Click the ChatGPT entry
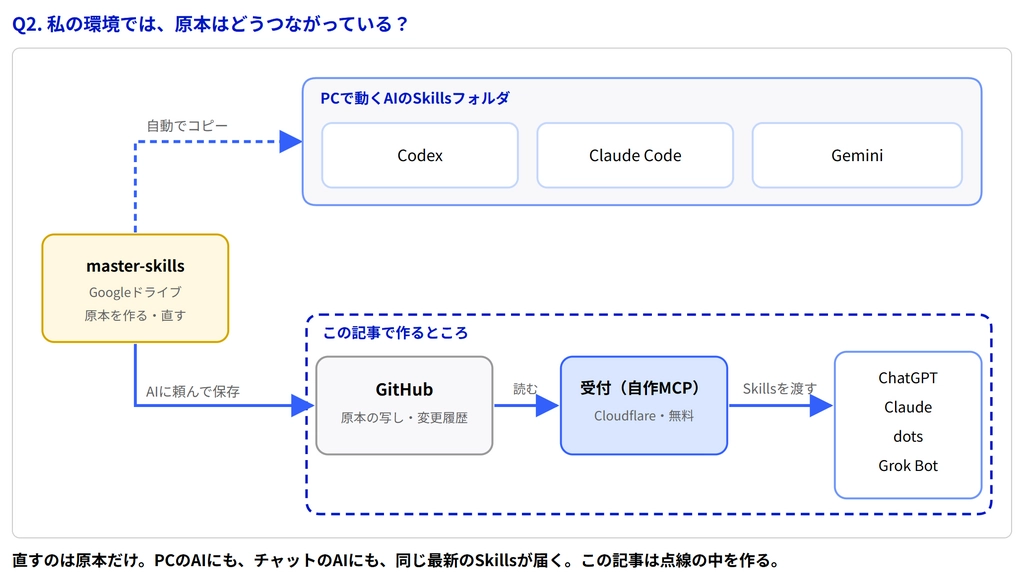This screenshot has width=1024, height=582. (908, 378)
